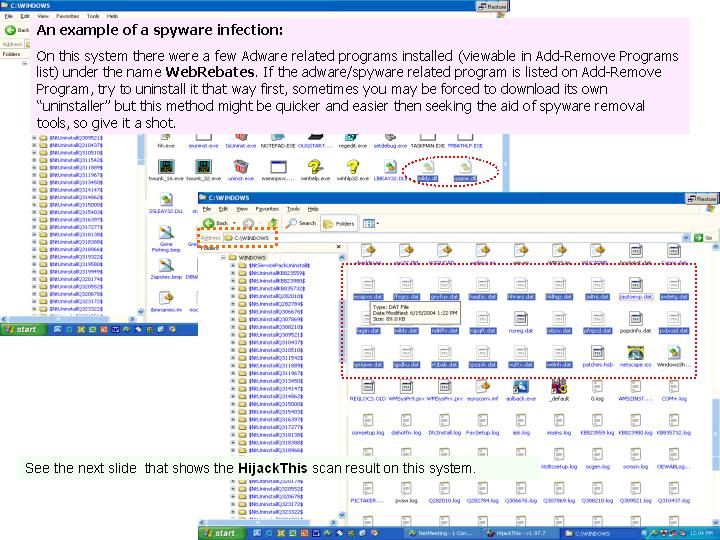
Task: Click the Forward arrow in front Explorer toolbar
Action: [248, 223]
